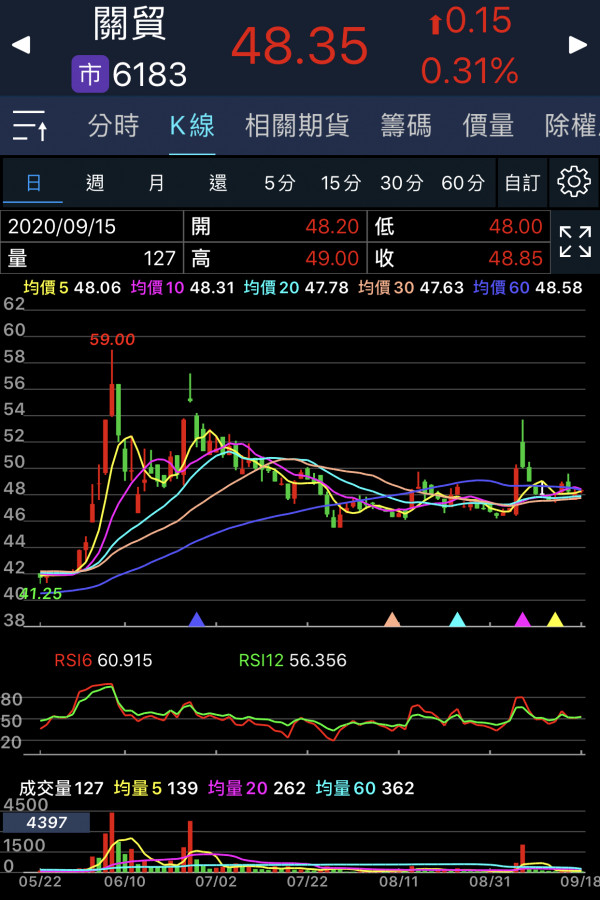Tap the blue triangle marker on chart
This screenshot has height=900, width=600.
[196, 620]
